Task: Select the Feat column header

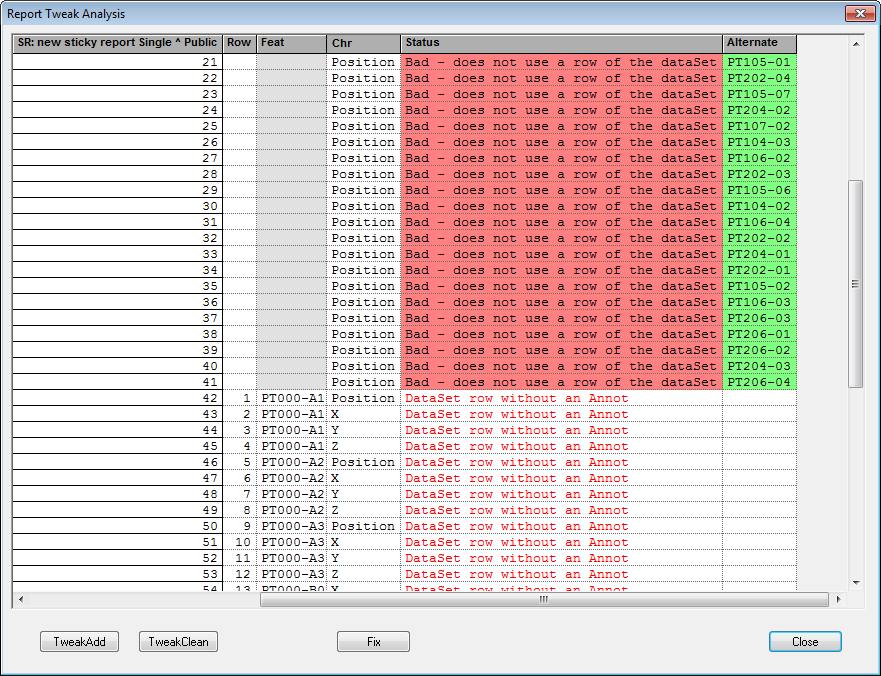Action: tap(291, 43)
